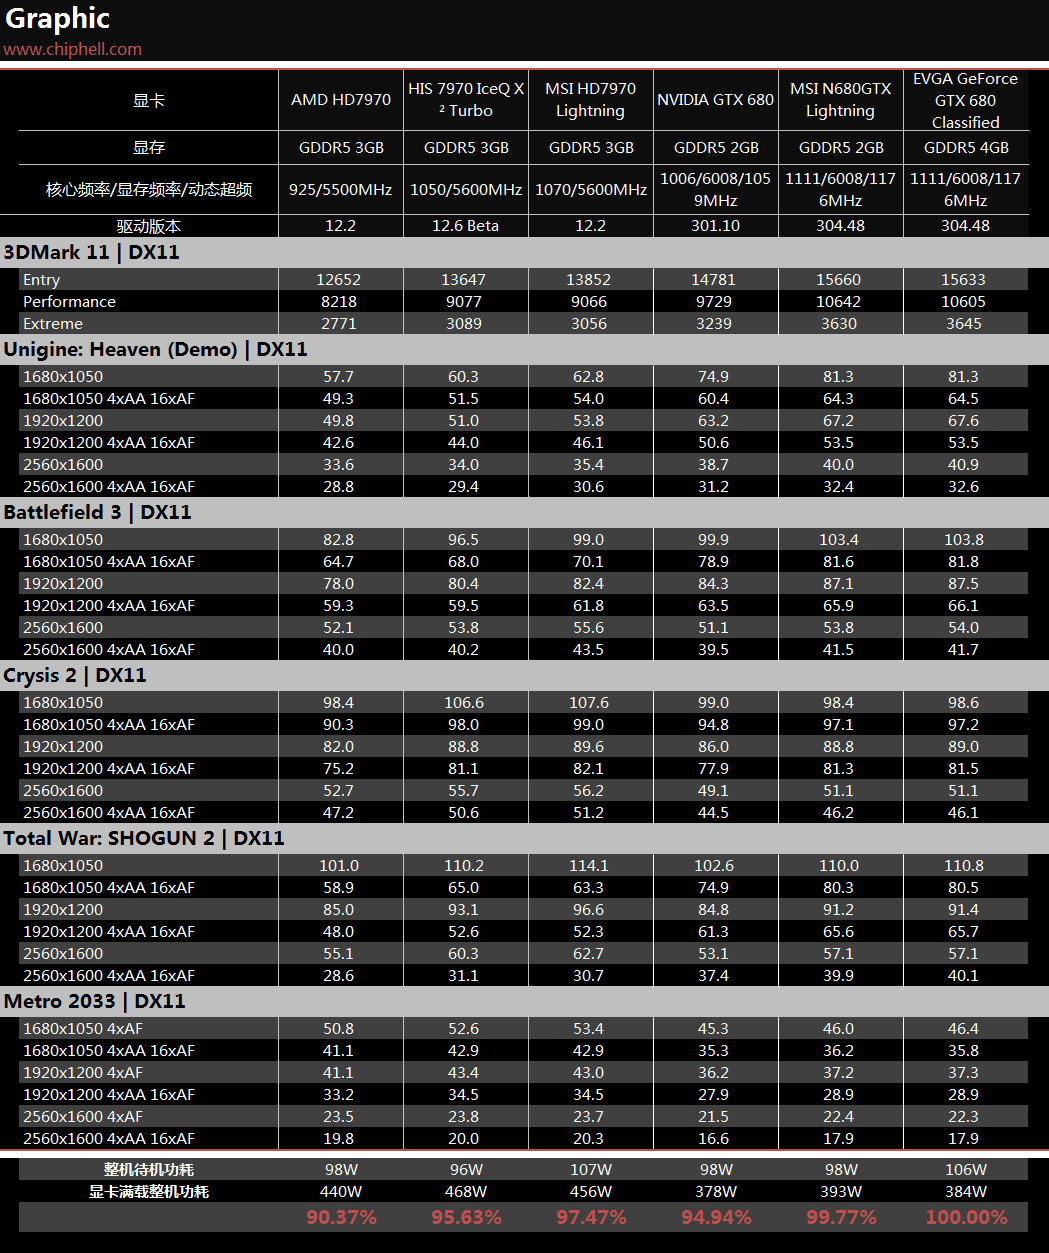Click the Crysis 2 | DX11 section header
The width and height of the screenshot is (1049, 1253).
pos(75,675)
